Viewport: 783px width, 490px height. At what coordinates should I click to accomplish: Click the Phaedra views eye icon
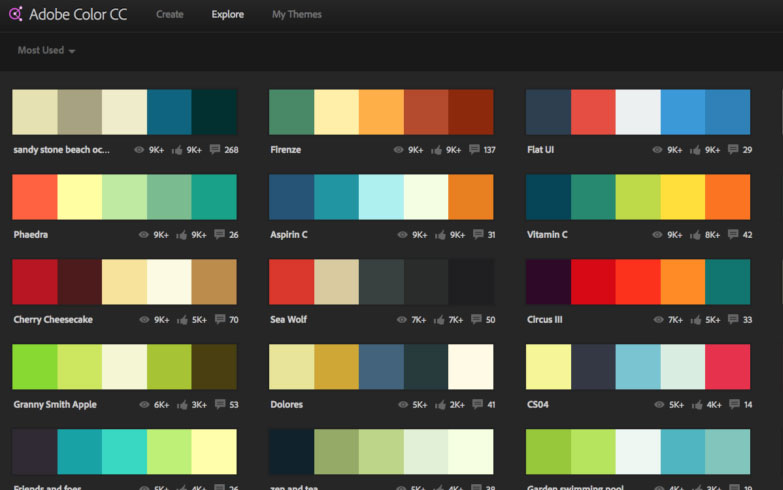(144, 234)
